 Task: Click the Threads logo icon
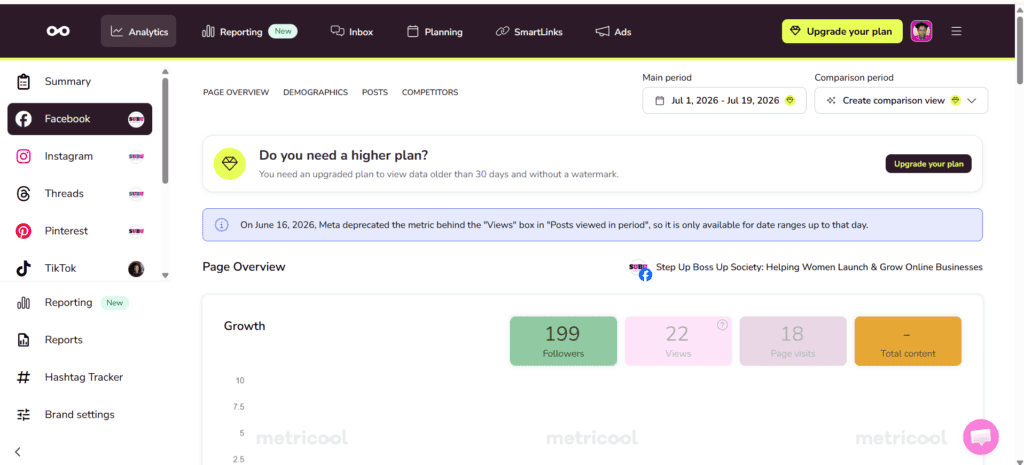(x=24, y=193)
